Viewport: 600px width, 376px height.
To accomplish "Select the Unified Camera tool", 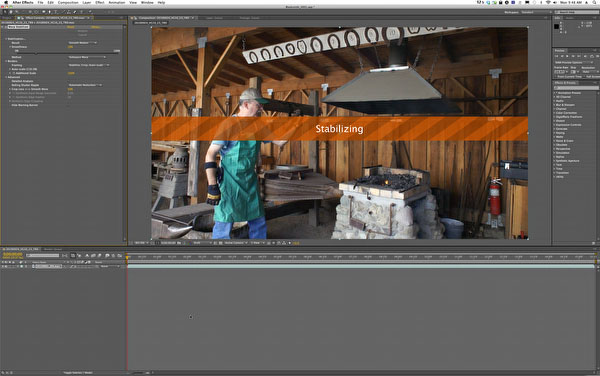I will point(30,12).
